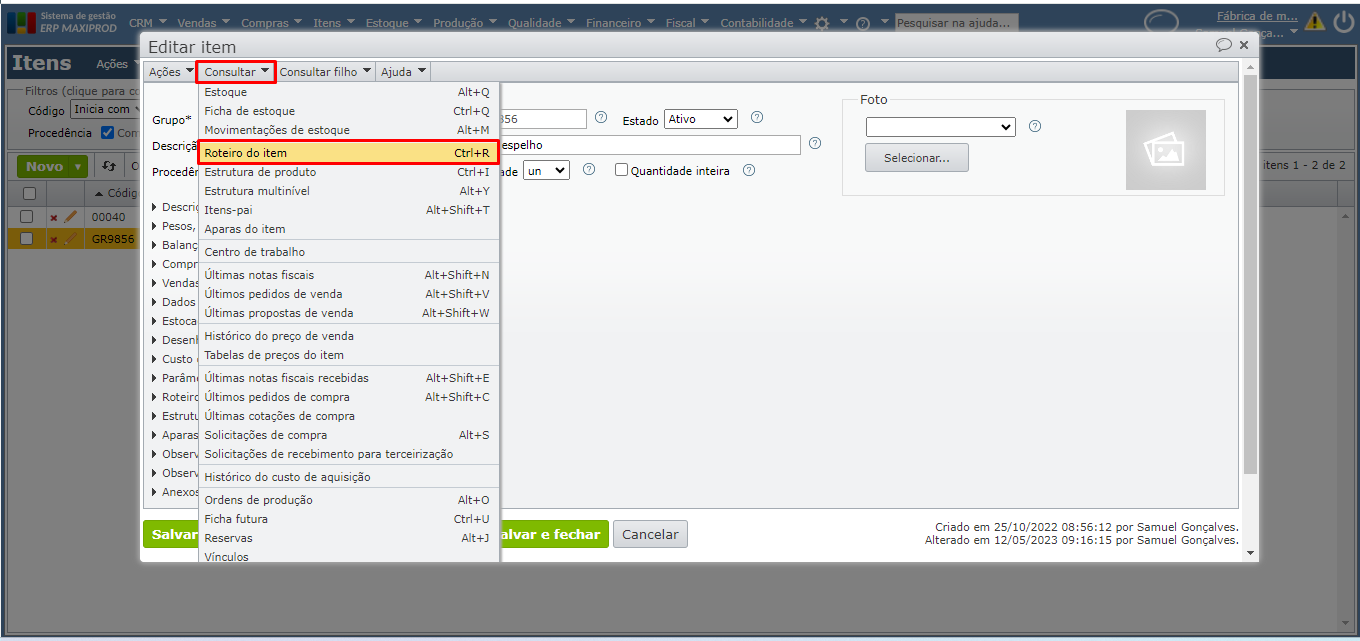This screenshot has width=1360, height=641.
Task: Open the Foto selection dropdown
Action: coord(941,127)
